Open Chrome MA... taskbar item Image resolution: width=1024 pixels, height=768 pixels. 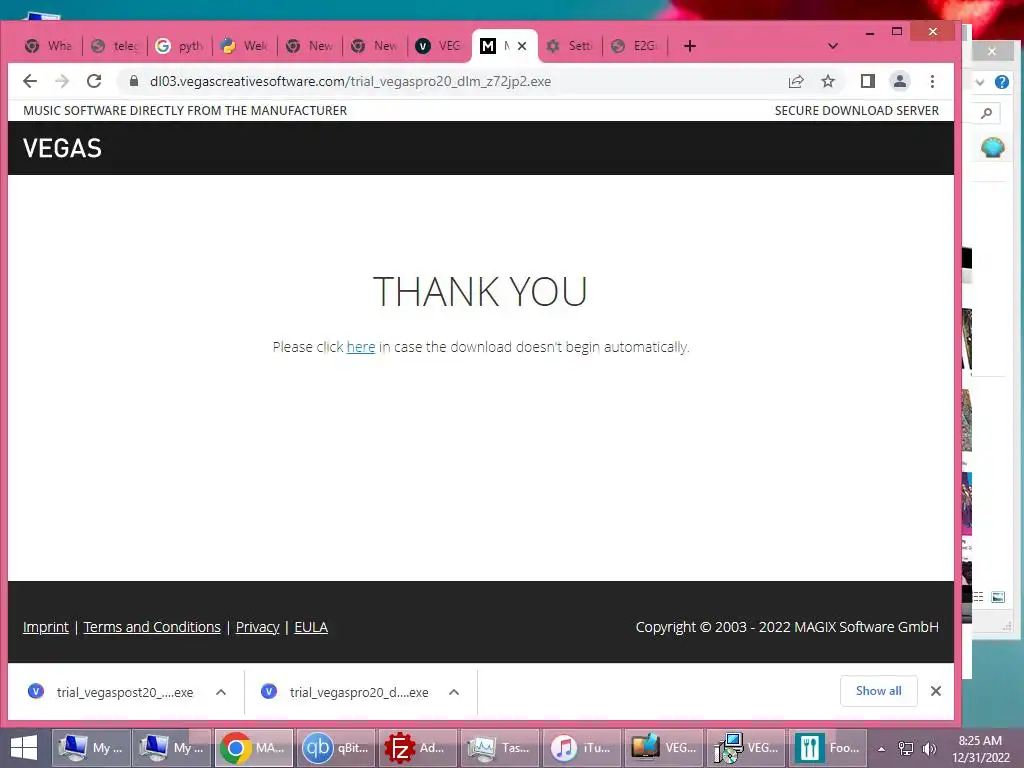point(253,748)
